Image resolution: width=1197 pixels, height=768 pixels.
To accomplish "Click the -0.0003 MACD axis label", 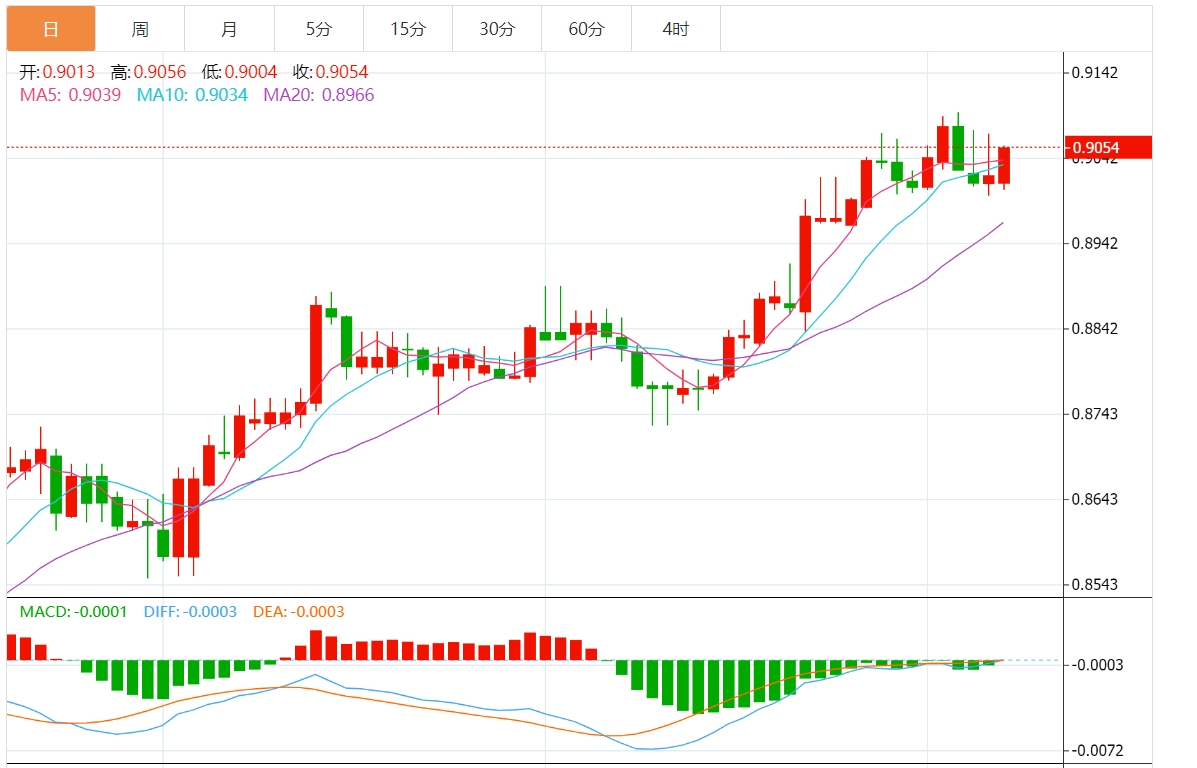I will pos(1097,665).
